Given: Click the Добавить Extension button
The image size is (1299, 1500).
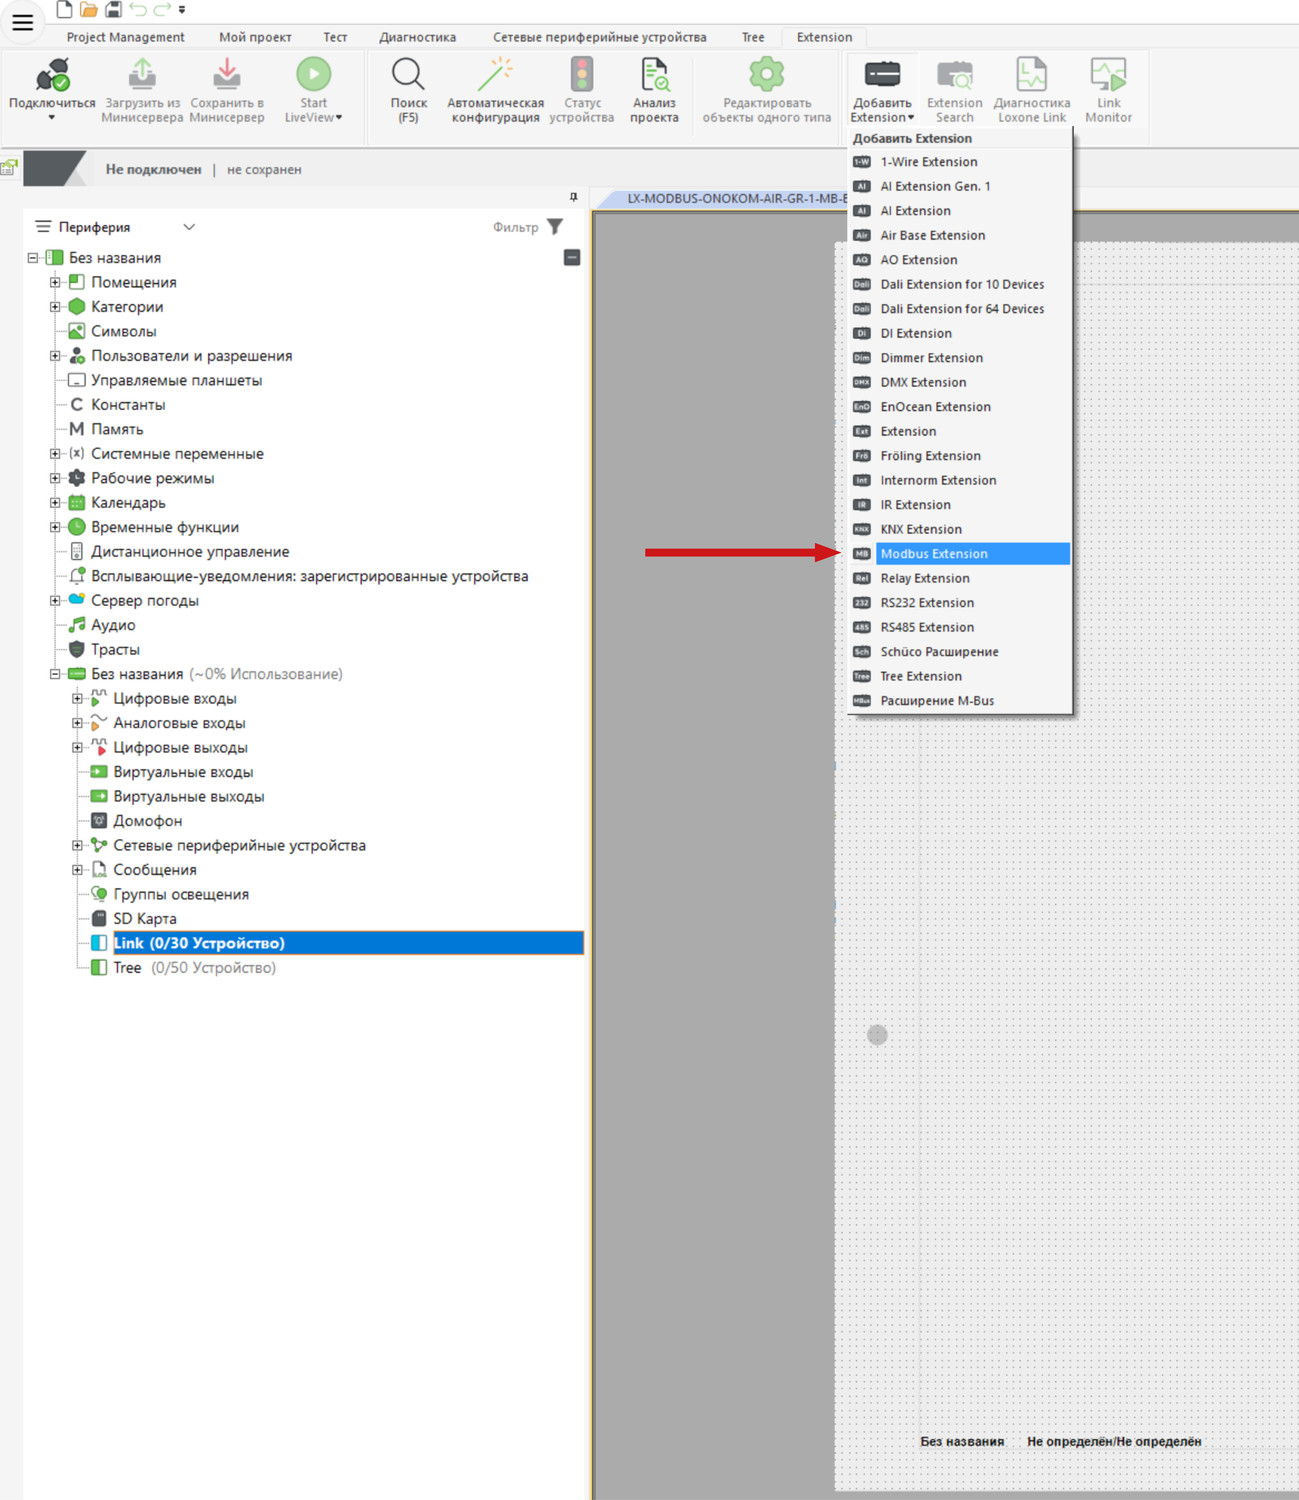Looking at the screenshot, I should (x=882, y=90).
